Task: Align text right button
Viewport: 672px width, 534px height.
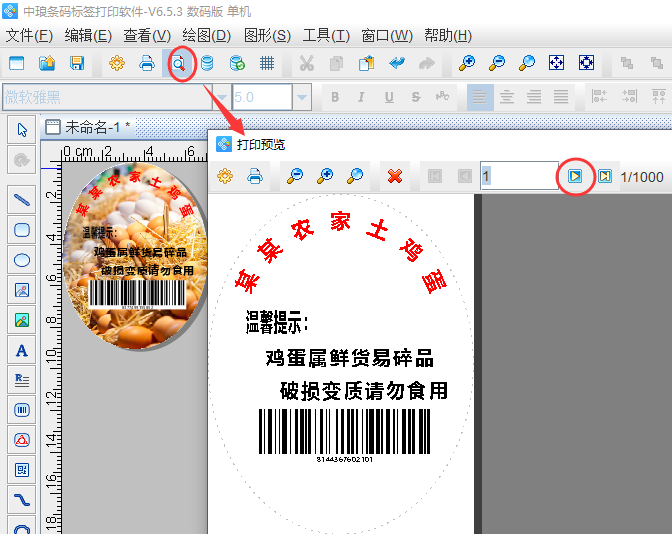Action: click(x=534, y=97)
